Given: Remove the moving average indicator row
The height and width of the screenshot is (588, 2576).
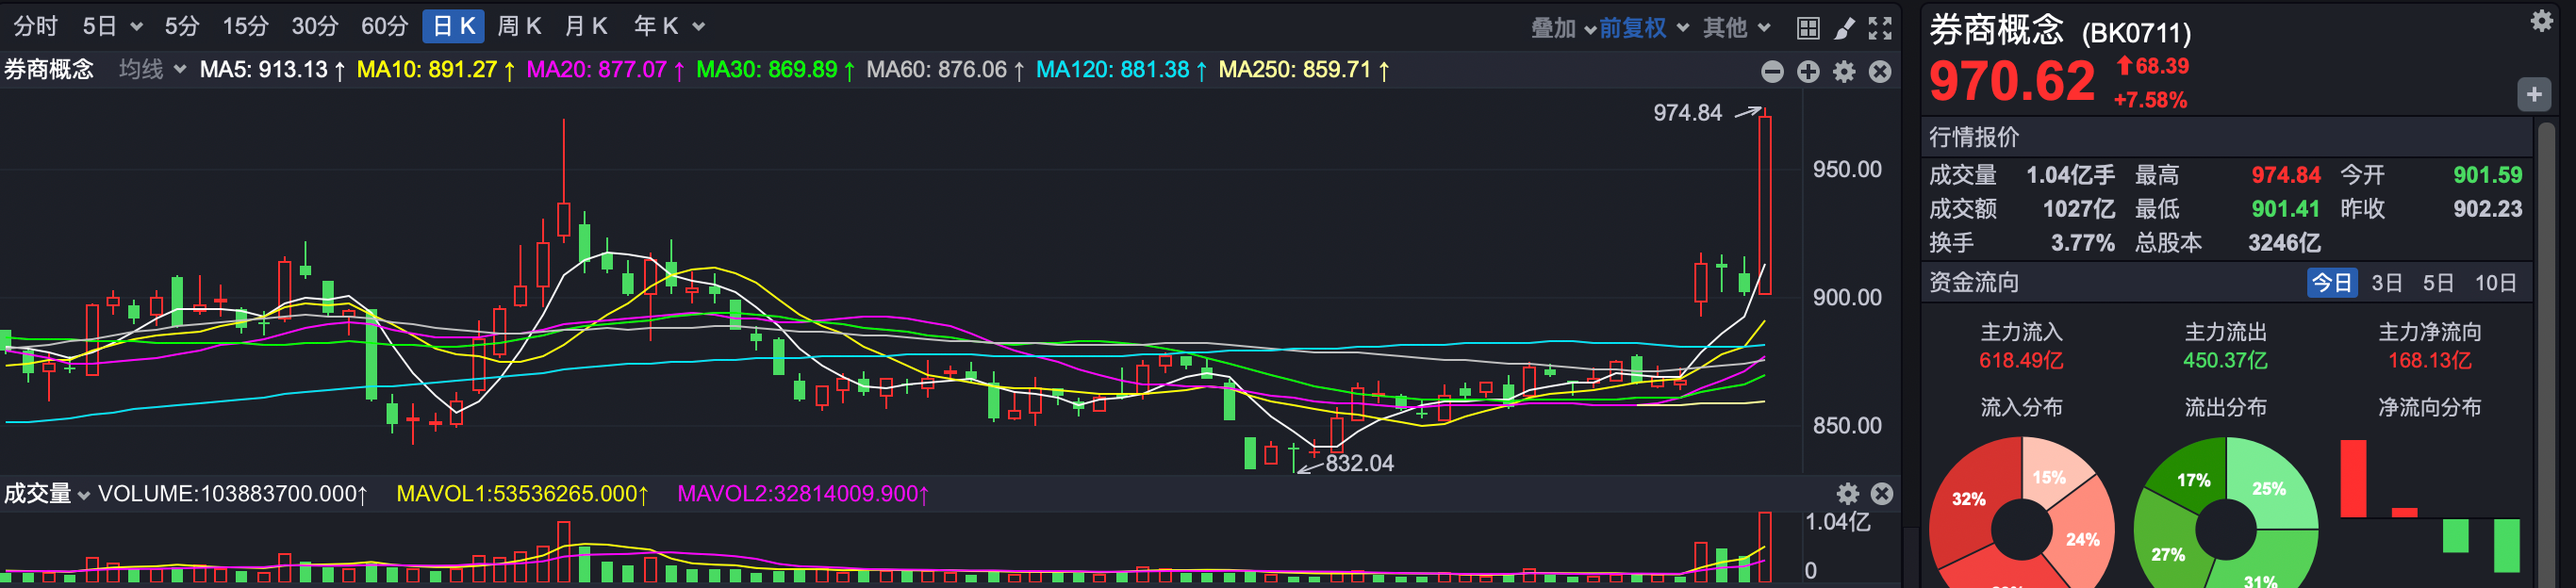Looking at the screenshot, I should click(1880, 71).
